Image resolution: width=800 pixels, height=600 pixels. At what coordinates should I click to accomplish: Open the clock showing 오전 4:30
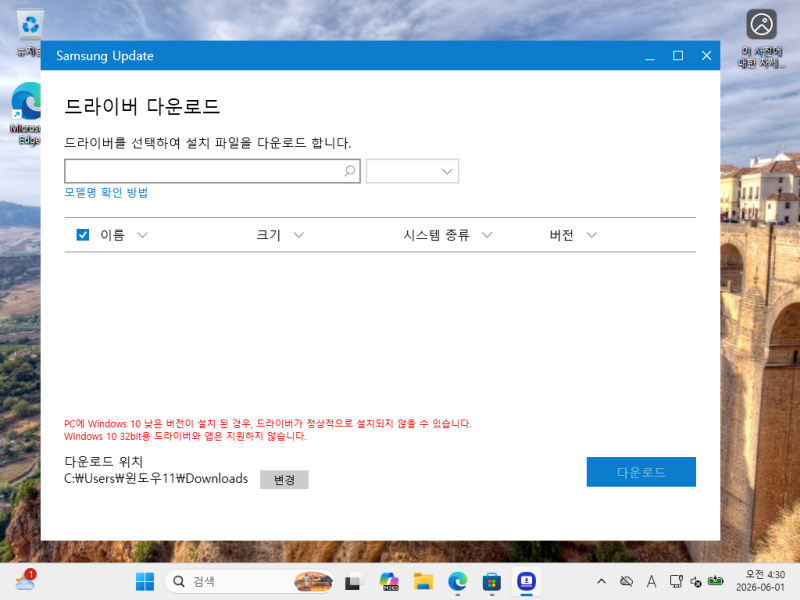[760, 581]
